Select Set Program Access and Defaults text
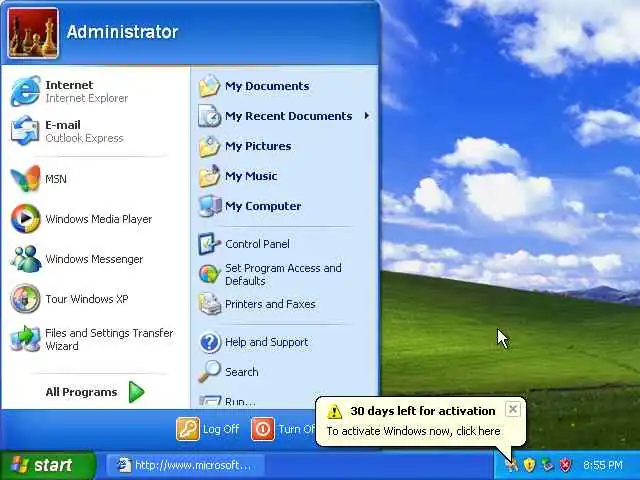This screenshot has height=480, width=640. point(283,274)
